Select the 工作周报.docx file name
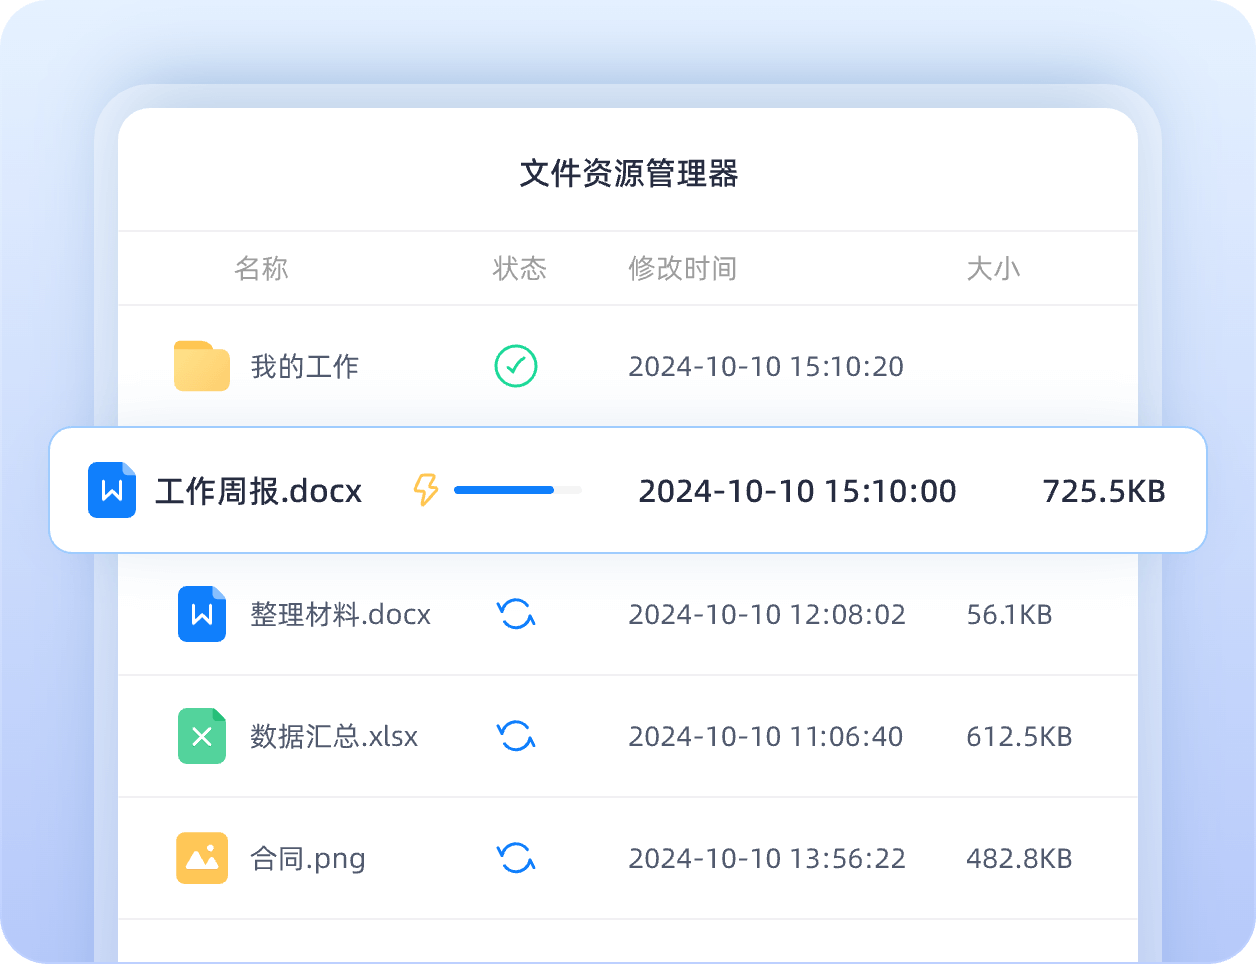Image resolution: width=1256 pixels, height=964 pixels. click(258, 491)
